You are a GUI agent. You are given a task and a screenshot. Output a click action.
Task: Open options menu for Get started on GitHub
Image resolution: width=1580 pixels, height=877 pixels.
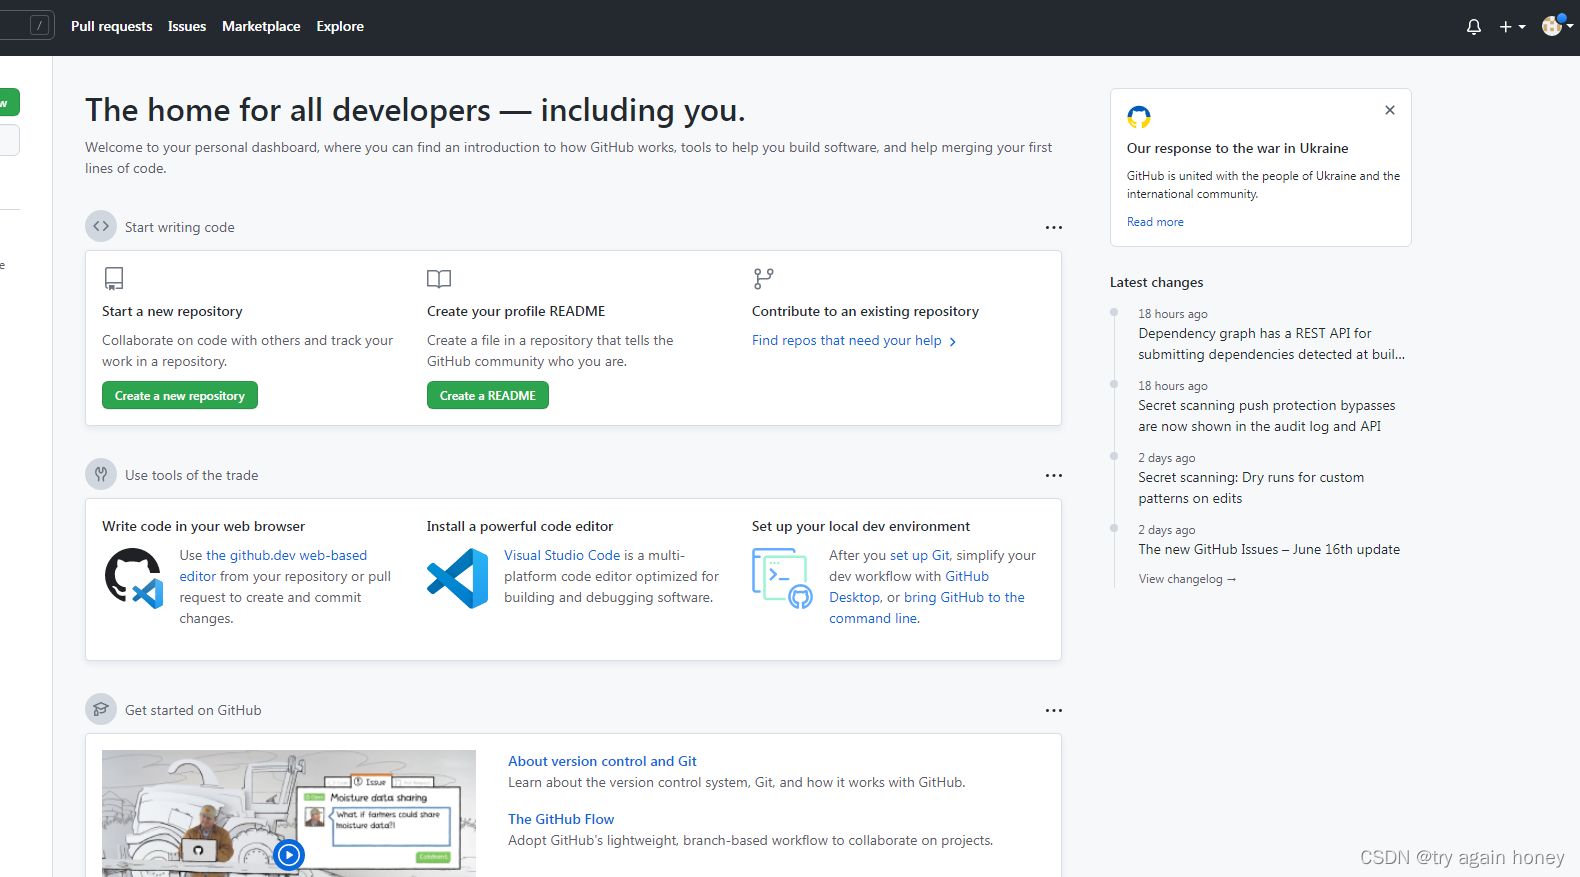coord(1054,711)
